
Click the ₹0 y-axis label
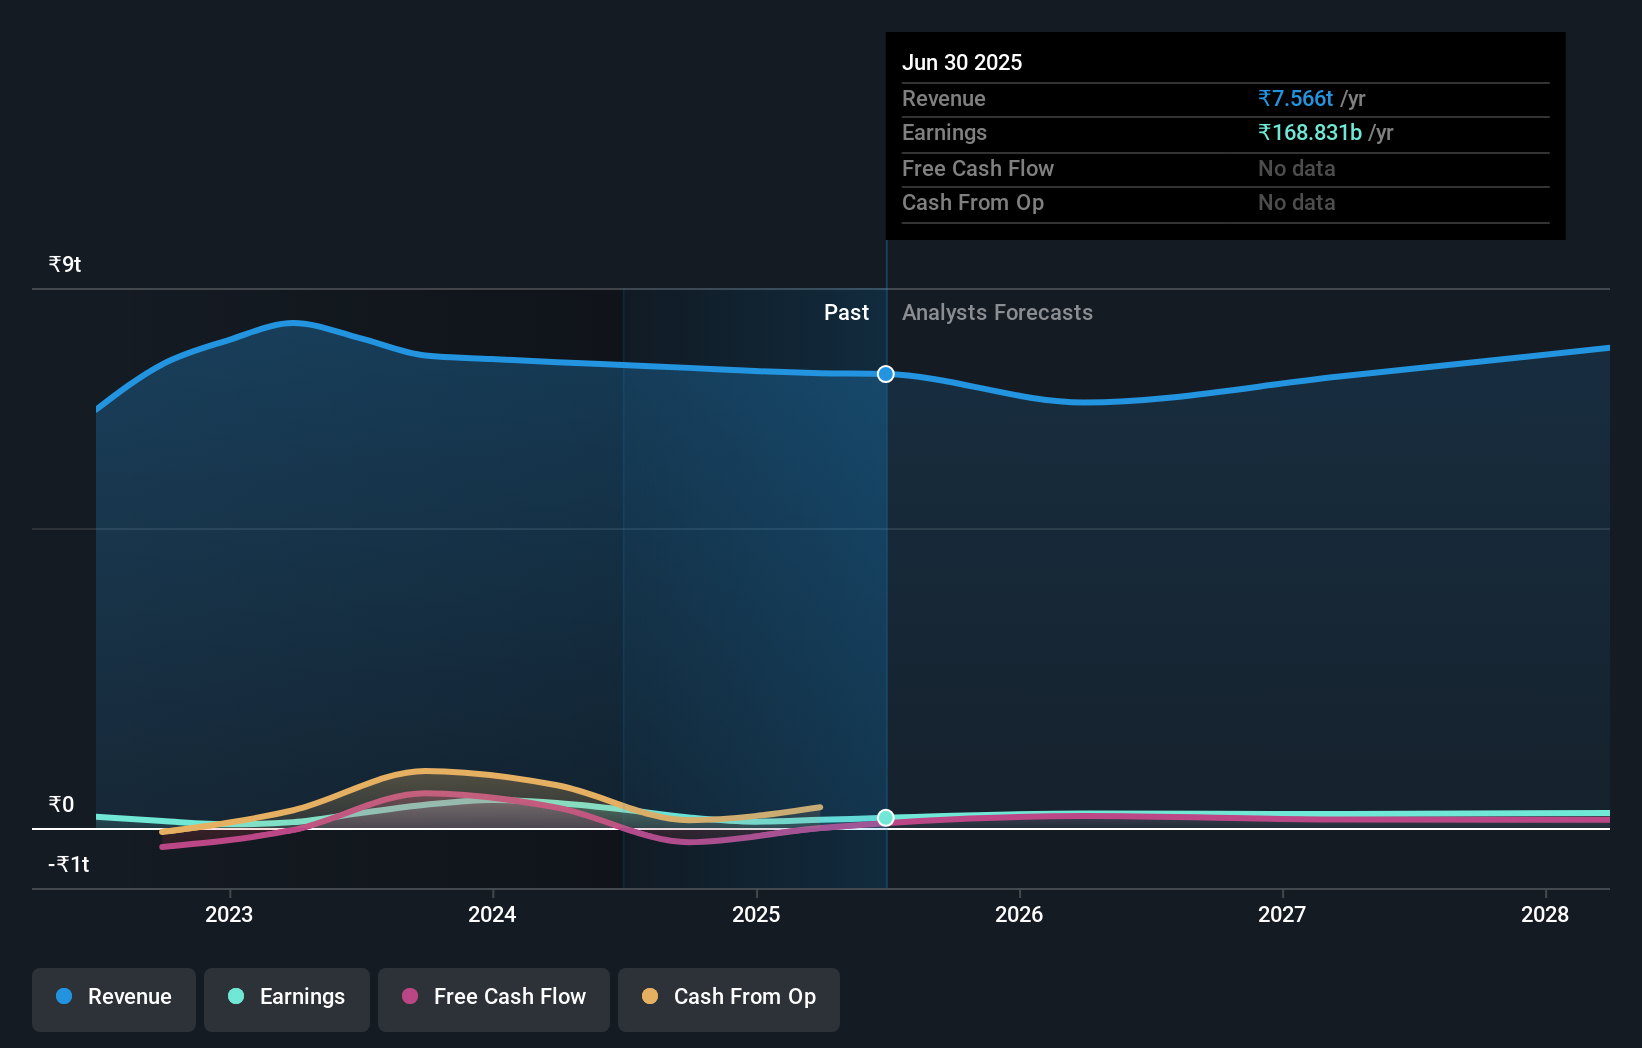coord(61,804)
